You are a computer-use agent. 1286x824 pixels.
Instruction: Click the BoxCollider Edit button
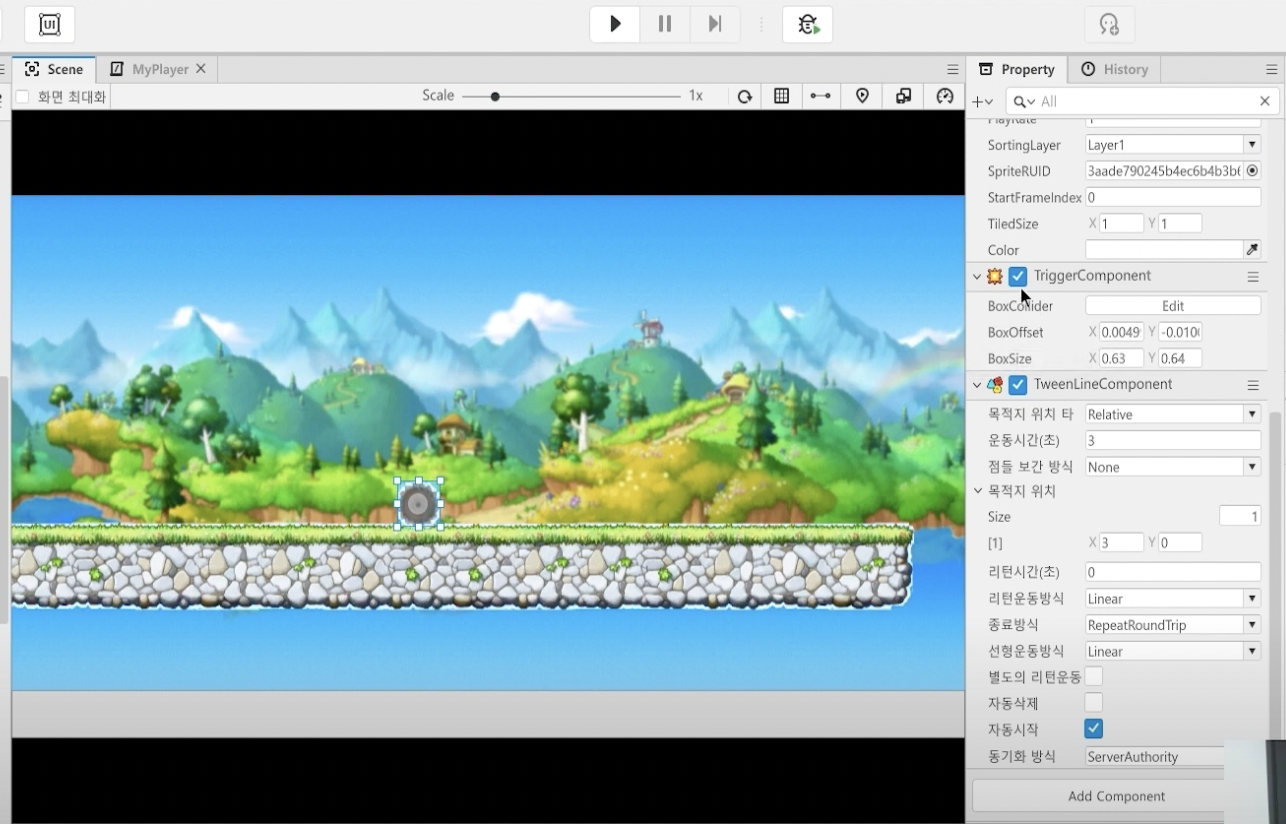(1173, 306)
